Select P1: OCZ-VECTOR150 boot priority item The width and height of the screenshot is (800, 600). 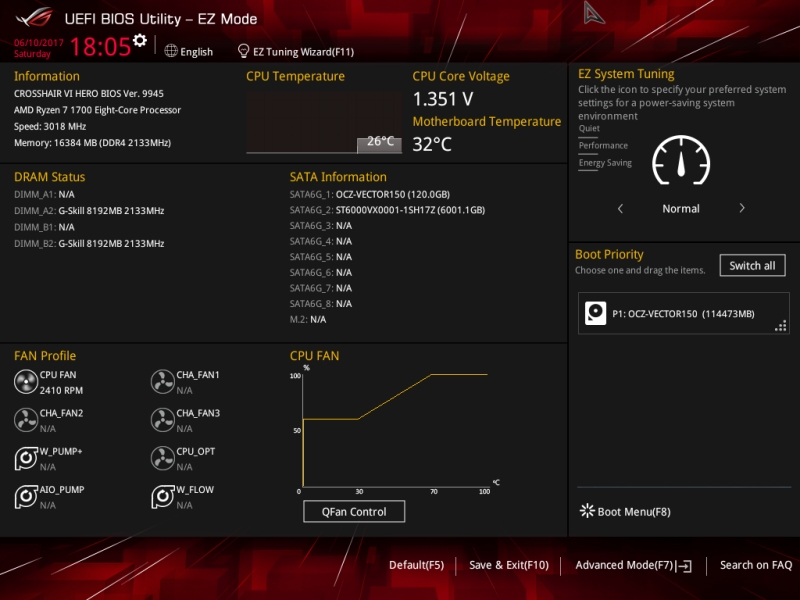click(684, 313)
